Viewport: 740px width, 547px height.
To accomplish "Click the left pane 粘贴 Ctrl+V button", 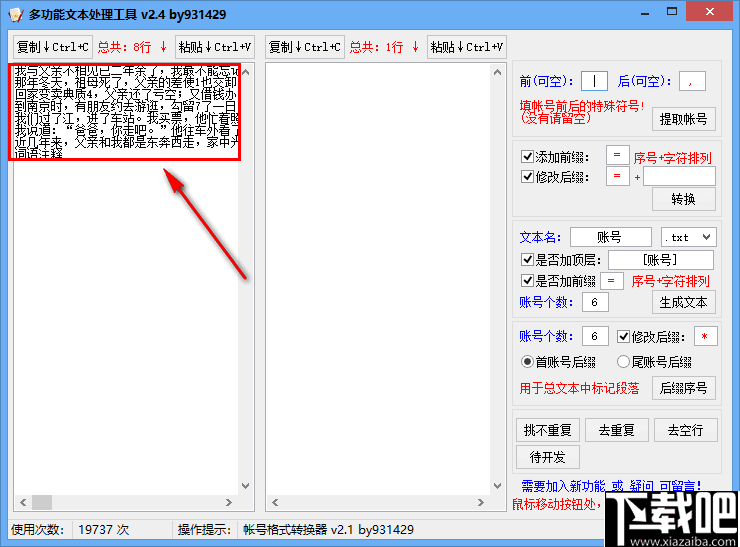I will [x=215, y=47].
